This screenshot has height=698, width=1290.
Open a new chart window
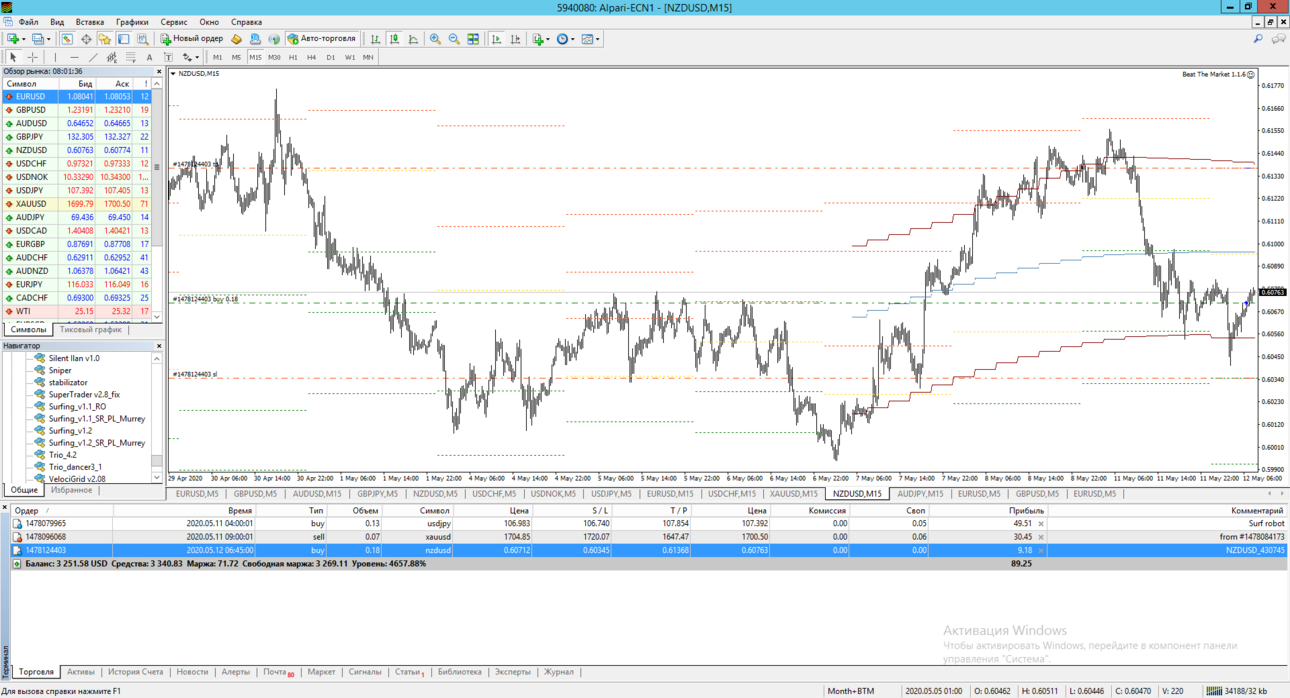click(13, 39)
